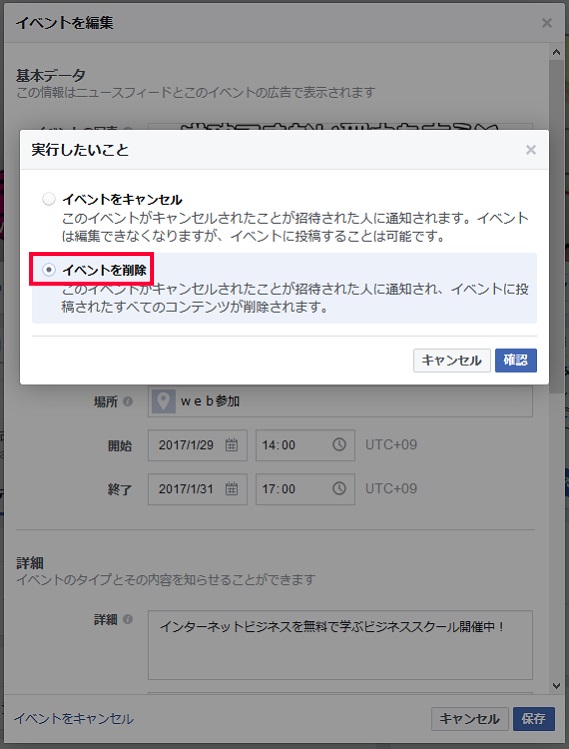Click the UTC+09 label beside end time
The width and height of the screenshot is (569, 749).
click(x=391, y=489)
